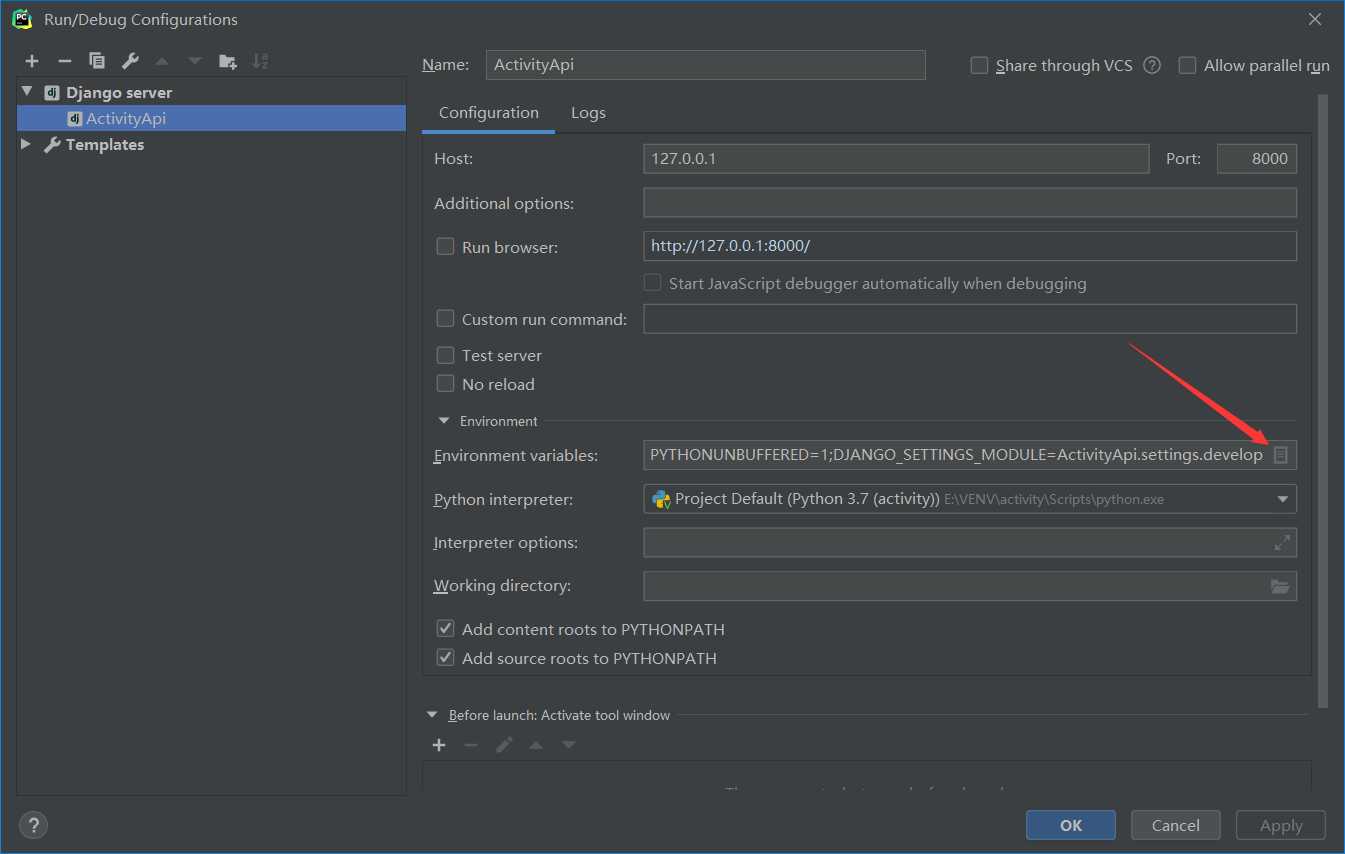Remove before launch task
Viewport: 1345px width, 854px height.
point(471,745)
